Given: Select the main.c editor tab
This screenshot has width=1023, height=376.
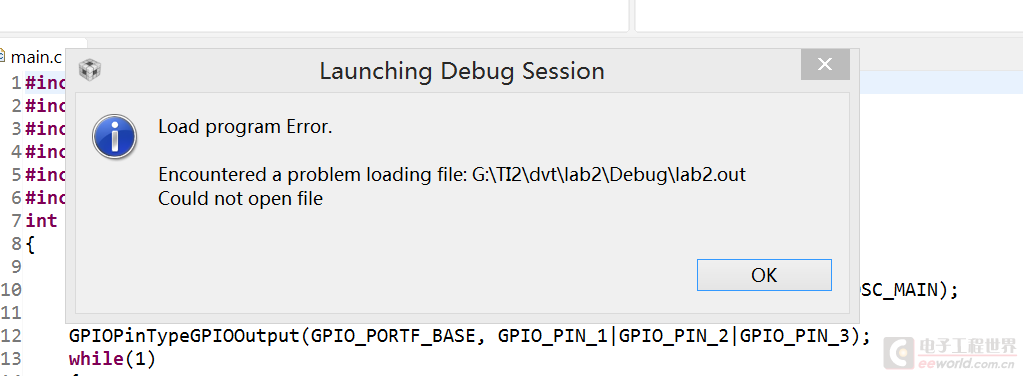Looking at the screenshot, I should tap(33, 57).
